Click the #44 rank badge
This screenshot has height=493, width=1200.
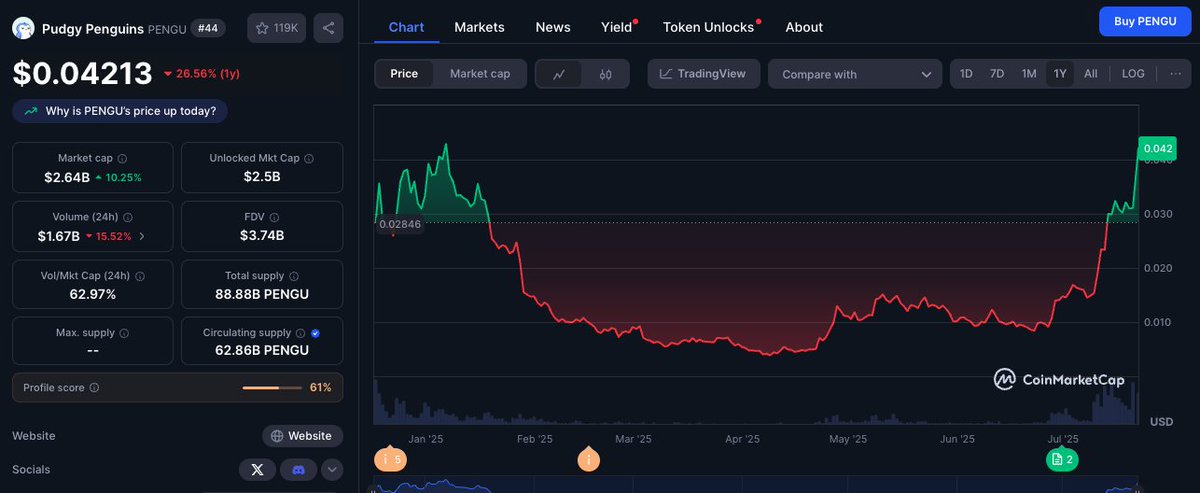click(x=209, y=28)
